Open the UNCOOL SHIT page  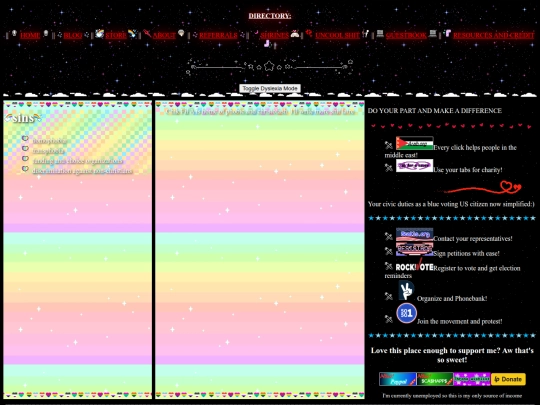pyautogui.click(x=337, y=35)
